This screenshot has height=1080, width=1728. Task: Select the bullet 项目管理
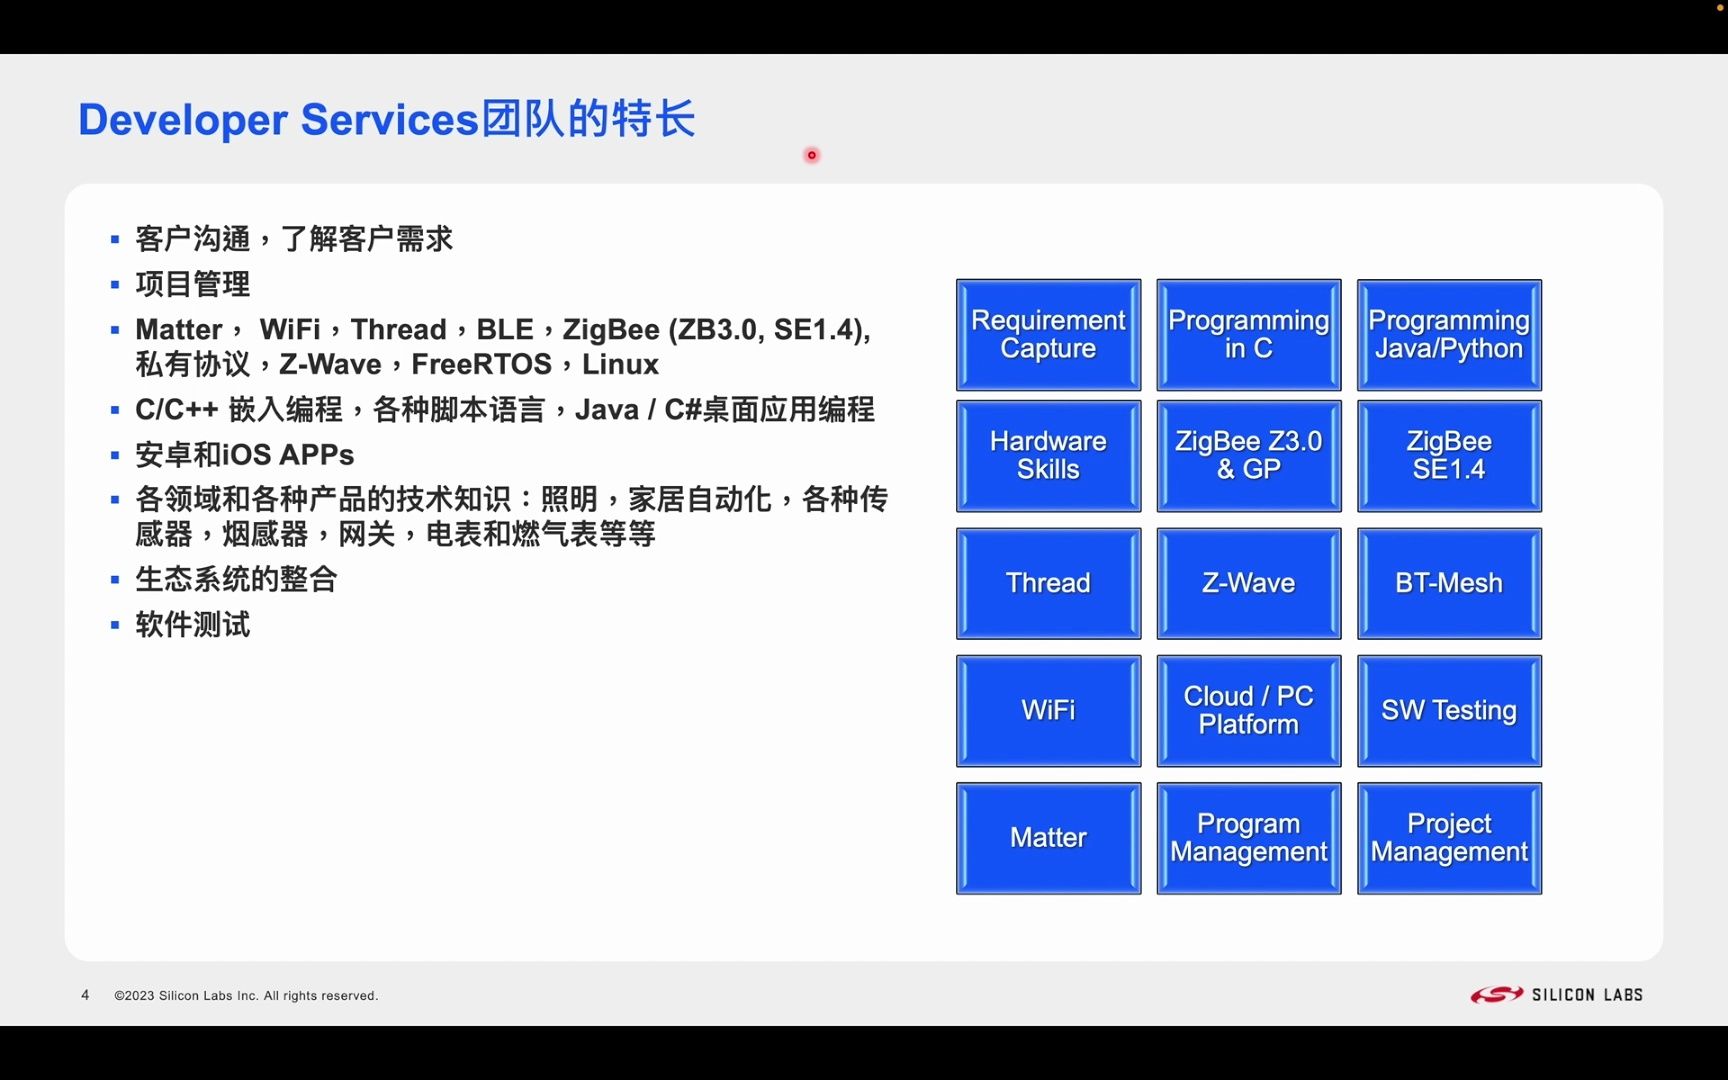point(192,284)
